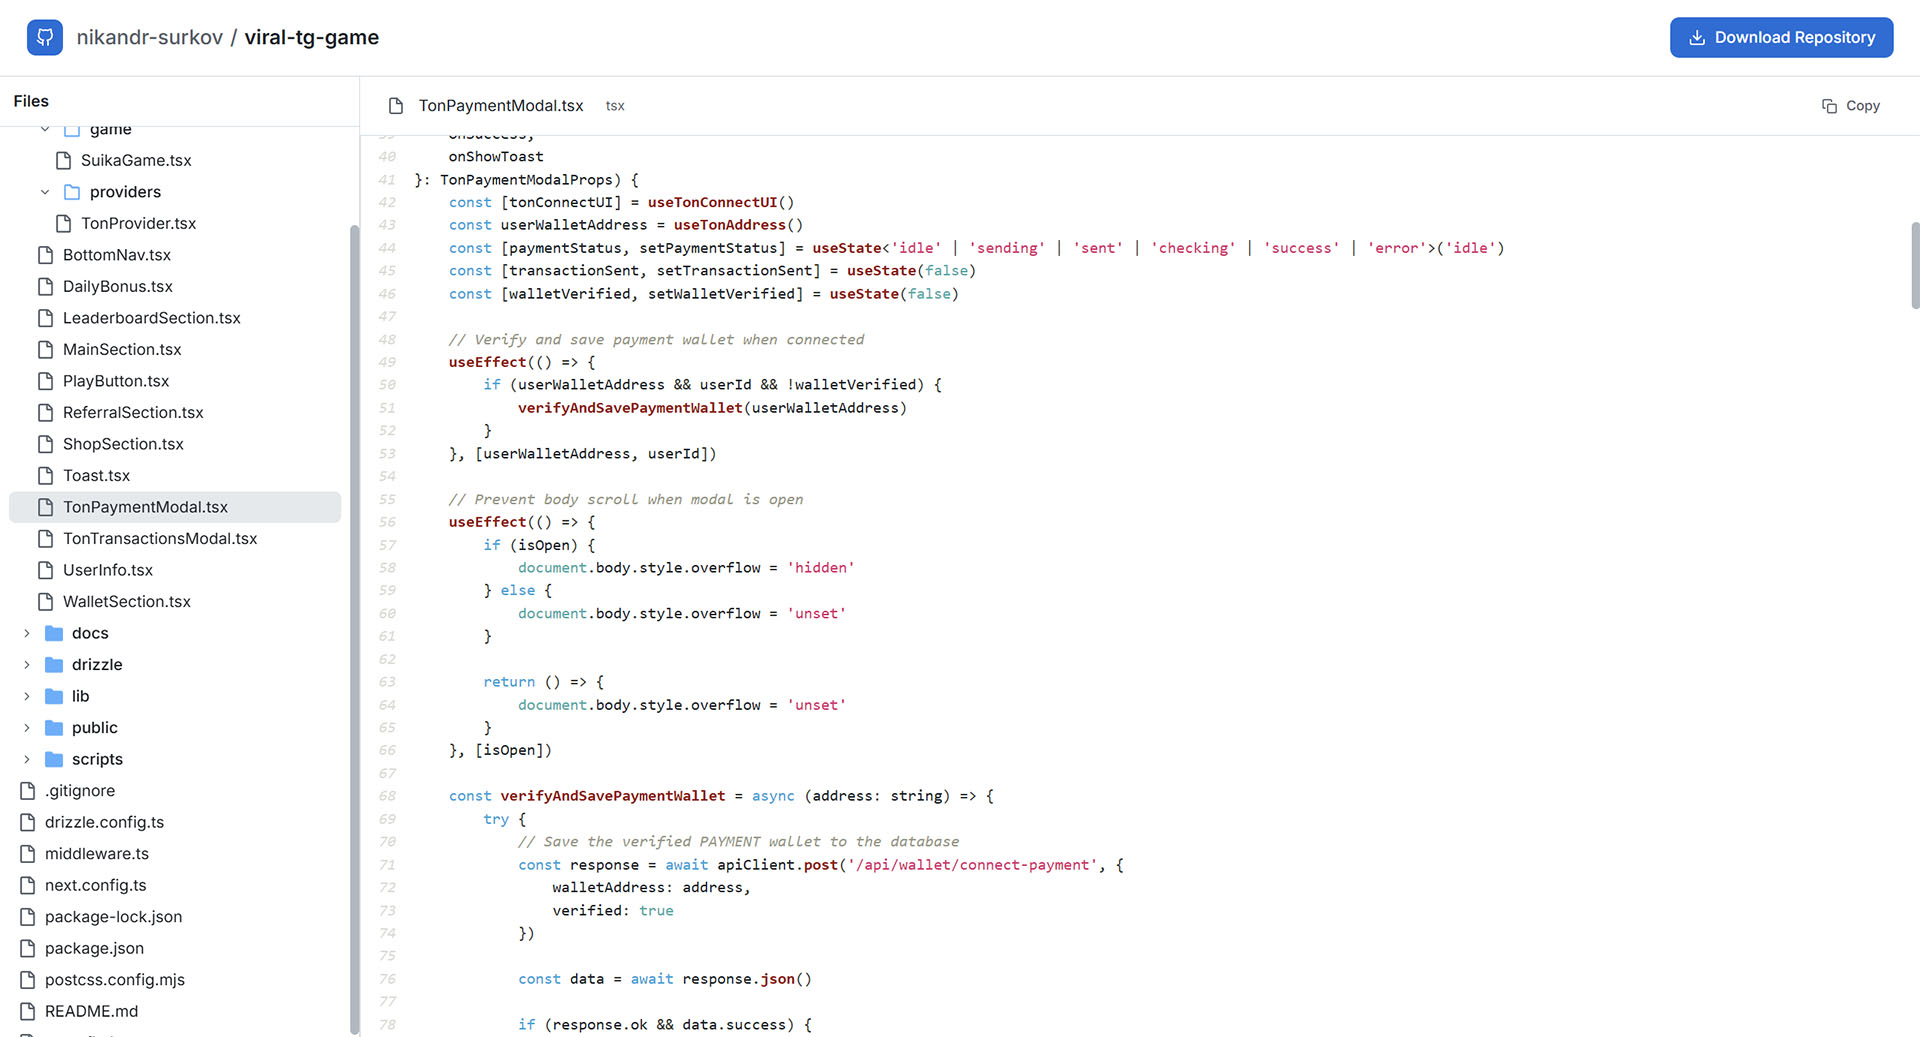1920x1037 pixels.
Task: Click the copy icon next to Copy label
Action: tap(1829, 105)
